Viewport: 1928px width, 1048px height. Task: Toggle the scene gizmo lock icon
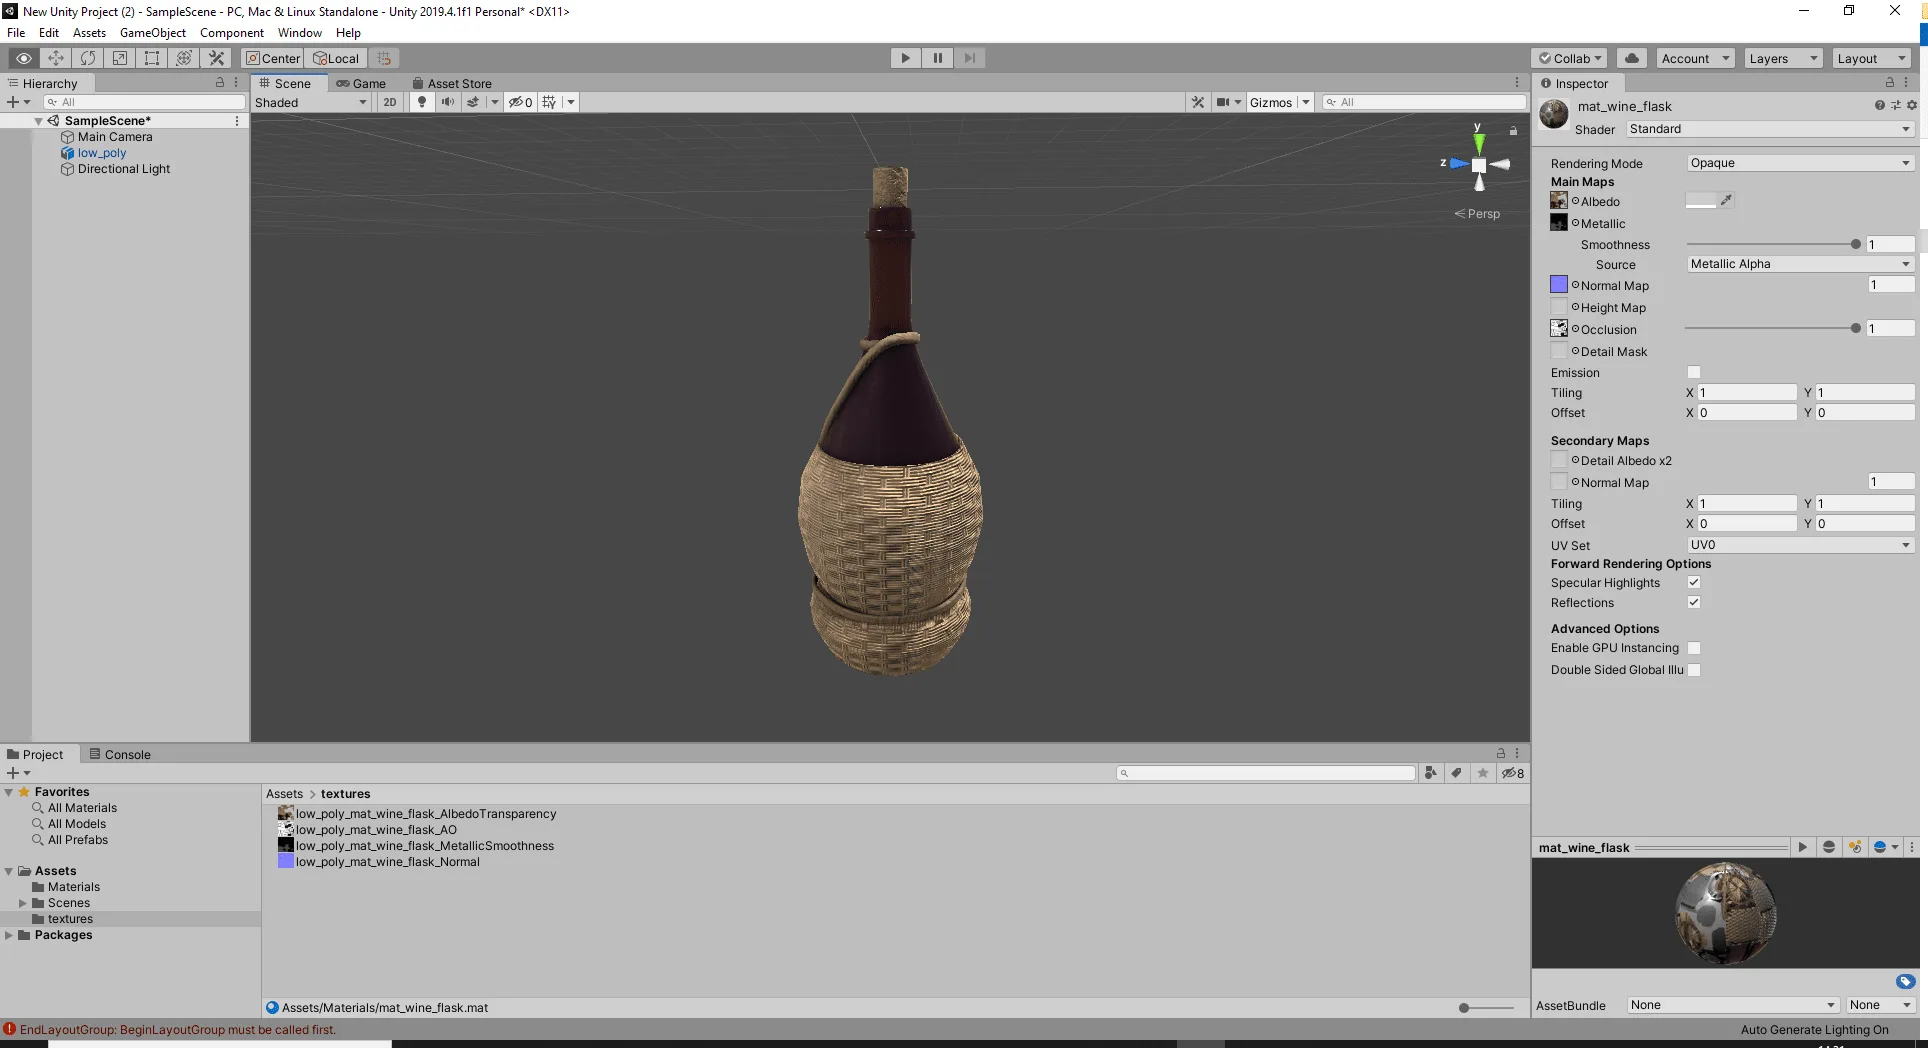pos(1513,131)
